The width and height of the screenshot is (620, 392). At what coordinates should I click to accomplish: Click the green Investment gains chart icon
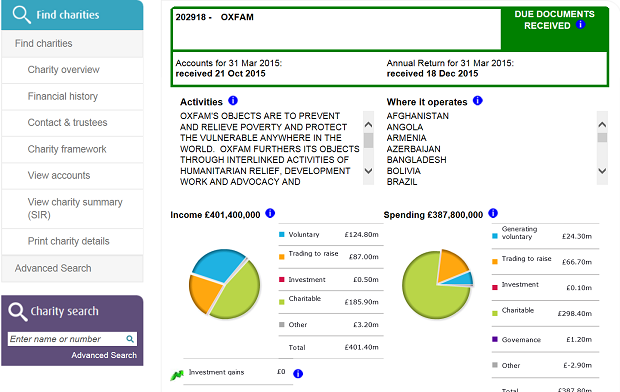point(177,375)
